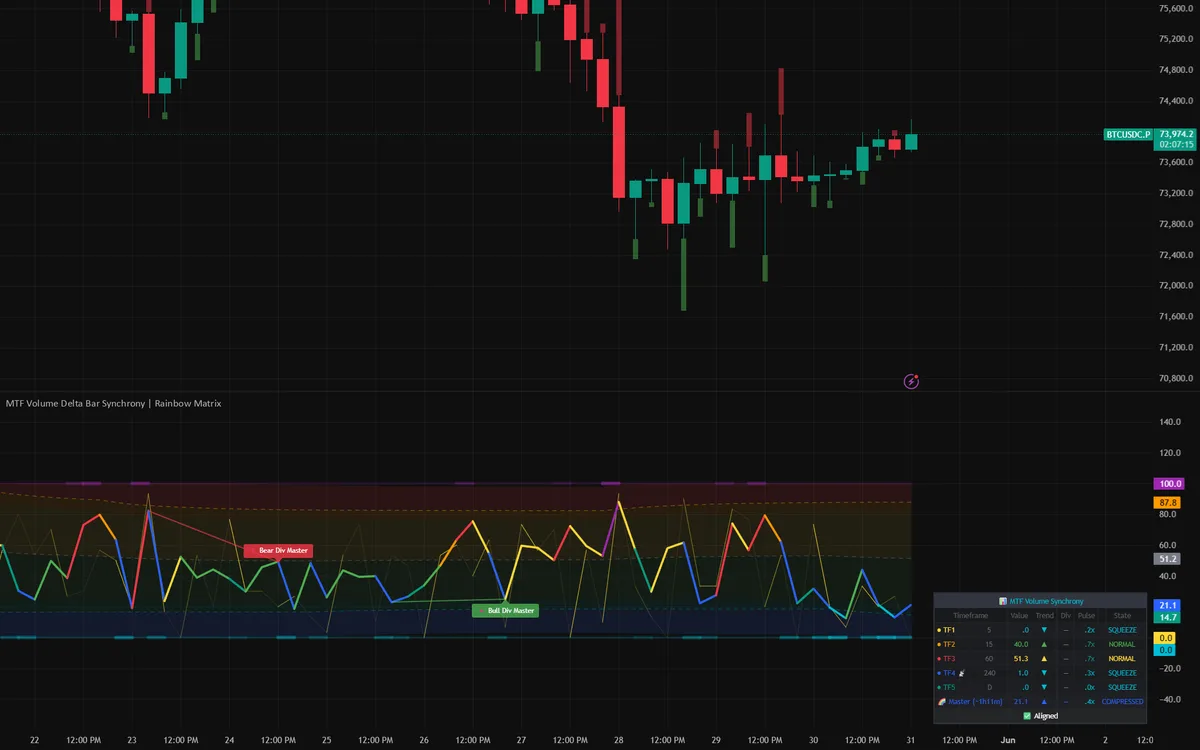The height and width of the screenshot is (750, 1200).
Task: Click the 240 timeframe cell
Action: pyautogui.click(x=989, y=673)
